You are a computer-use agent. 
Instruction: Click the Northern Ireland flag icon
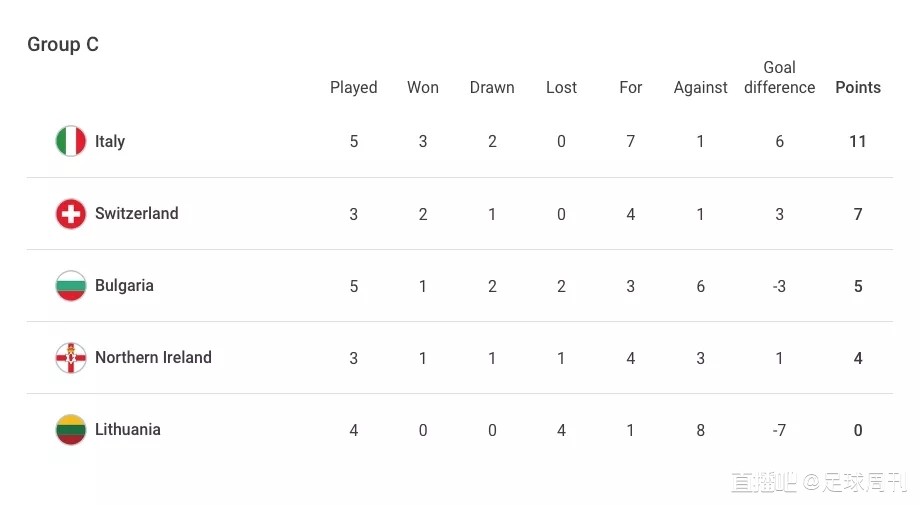(71, 358)
